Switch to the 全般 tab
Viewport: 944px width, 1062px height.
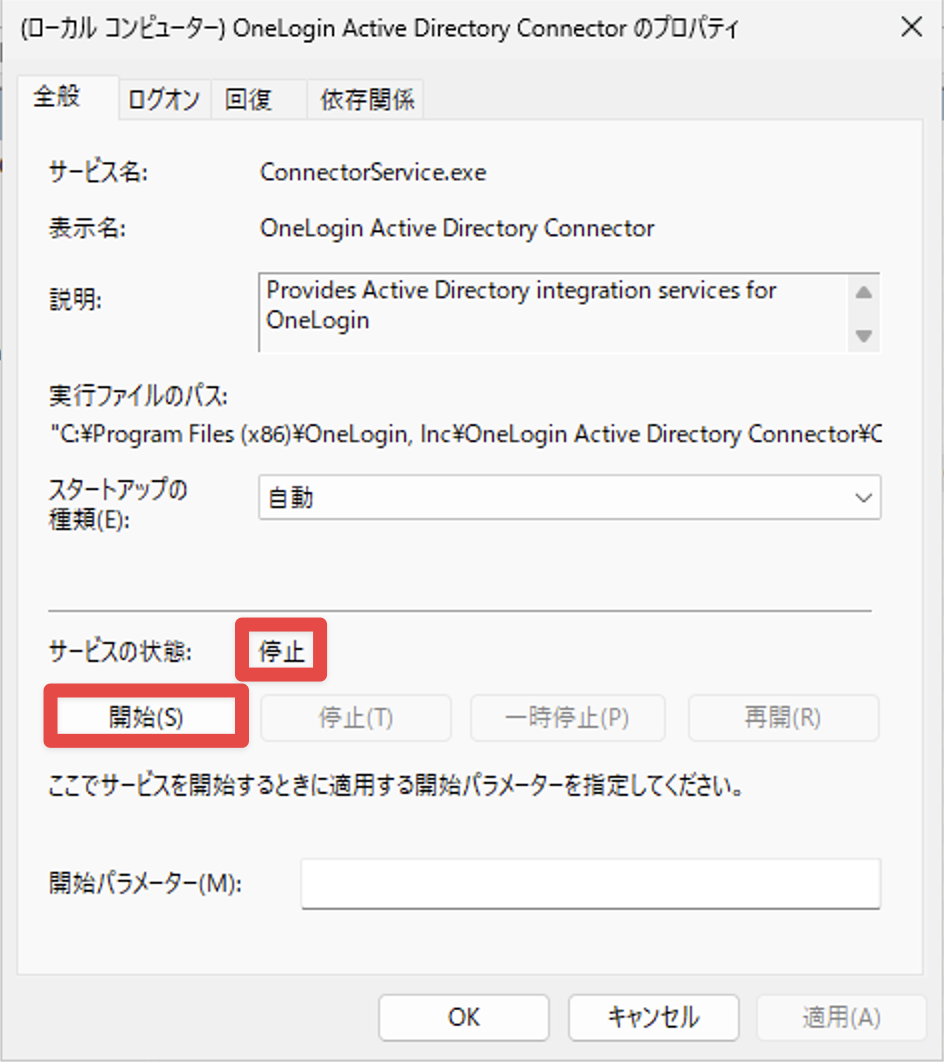pos(68,98)
